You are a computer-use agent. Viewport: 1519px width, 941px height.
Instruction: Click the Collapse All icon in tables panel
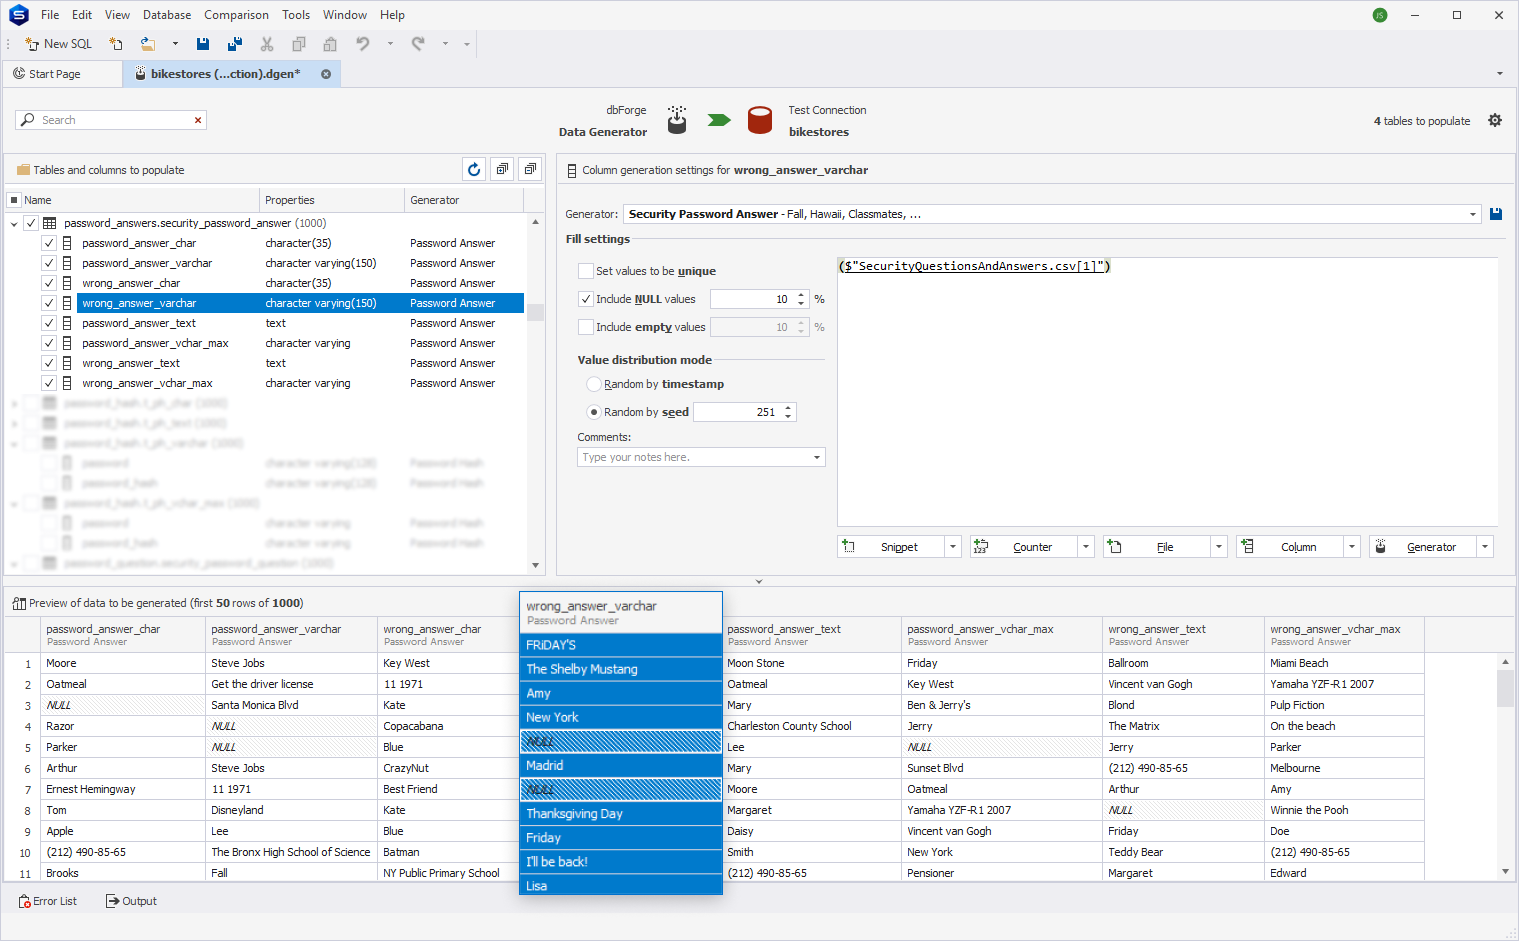pos(531,170)
